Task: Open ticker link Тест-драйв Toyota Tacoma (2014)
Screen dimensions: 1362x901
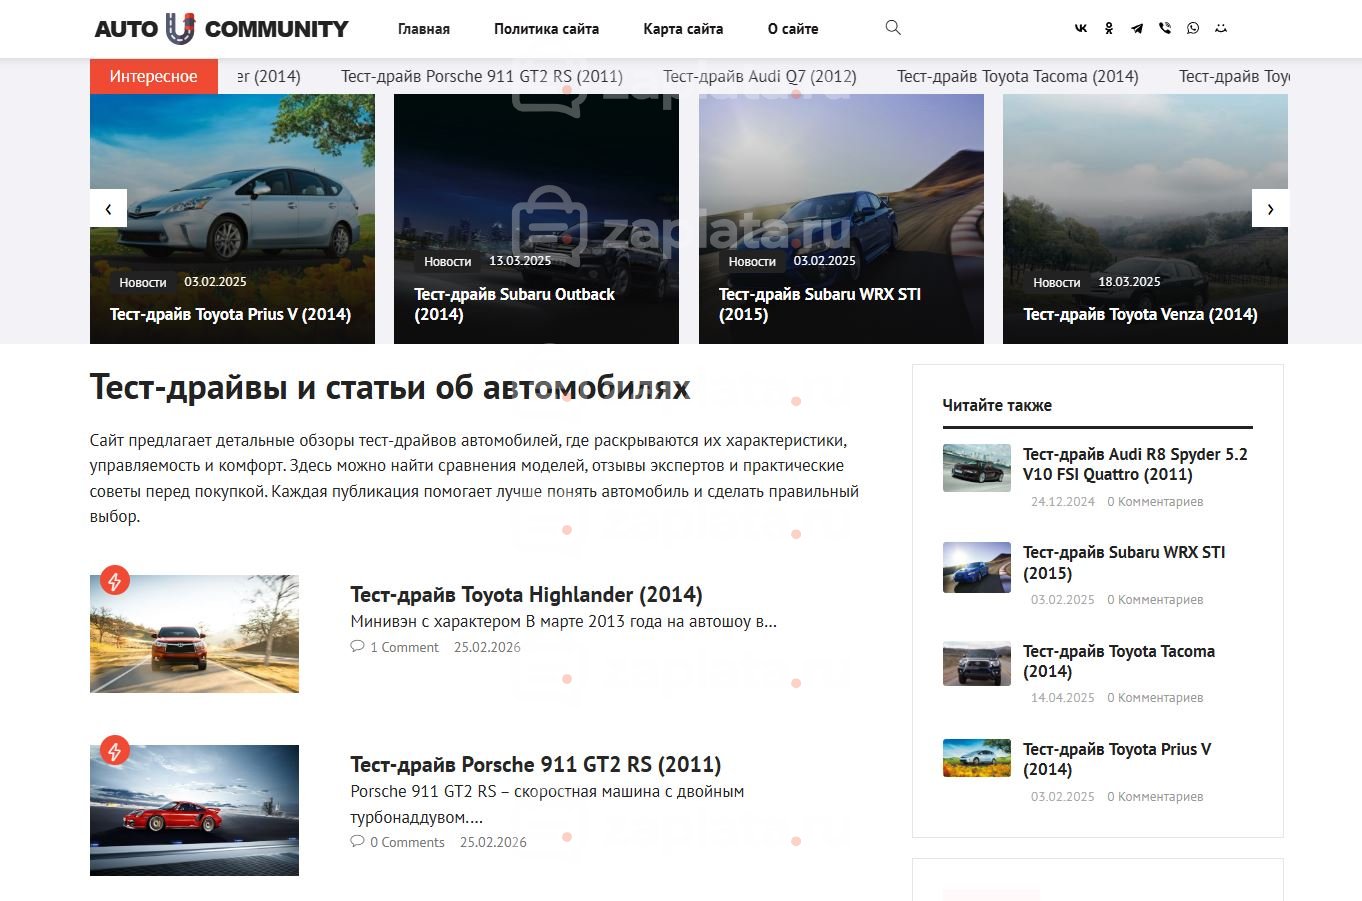Action: coord(1018,76)
